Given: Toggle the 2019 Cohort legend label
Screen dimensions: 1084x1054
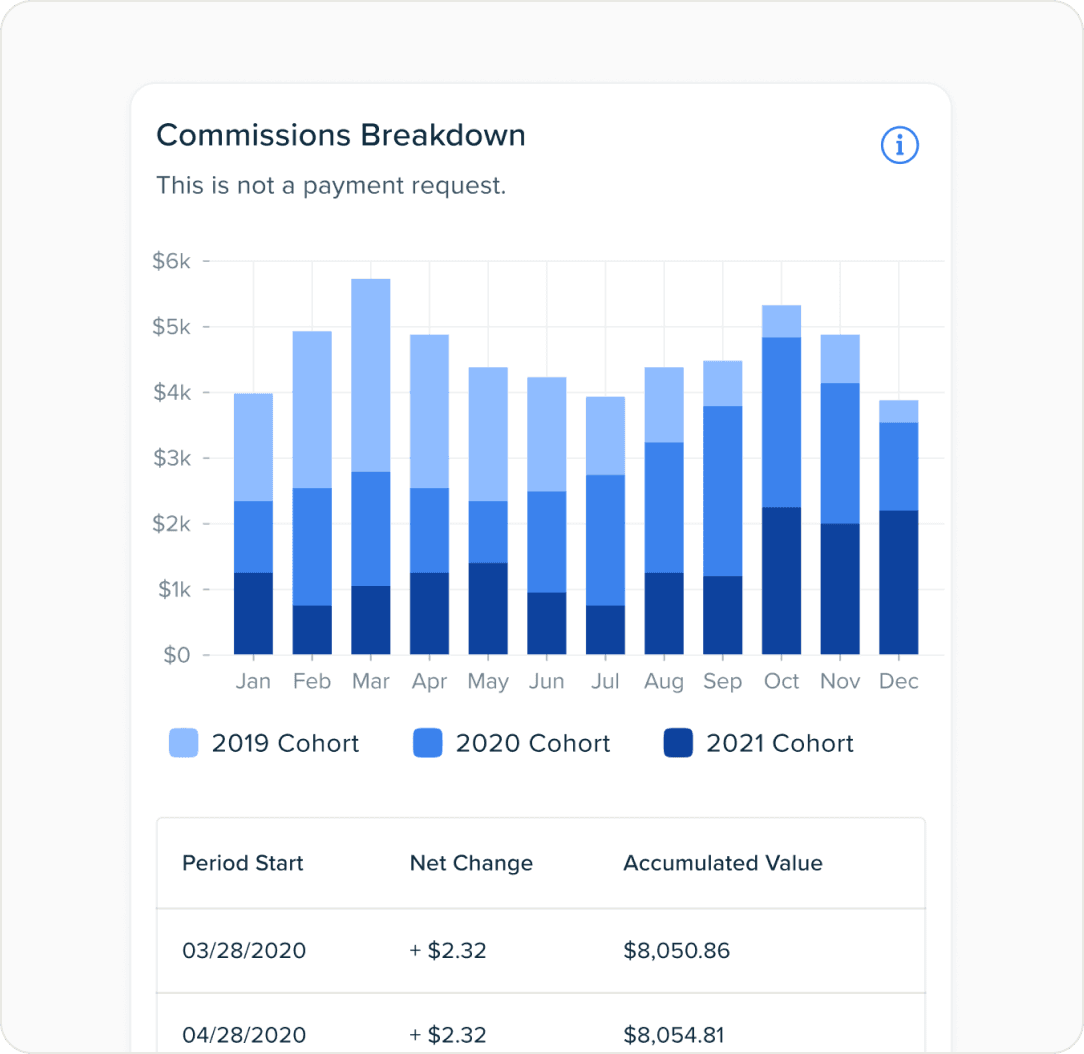Looking at the screenshot, I should [286, 744].
